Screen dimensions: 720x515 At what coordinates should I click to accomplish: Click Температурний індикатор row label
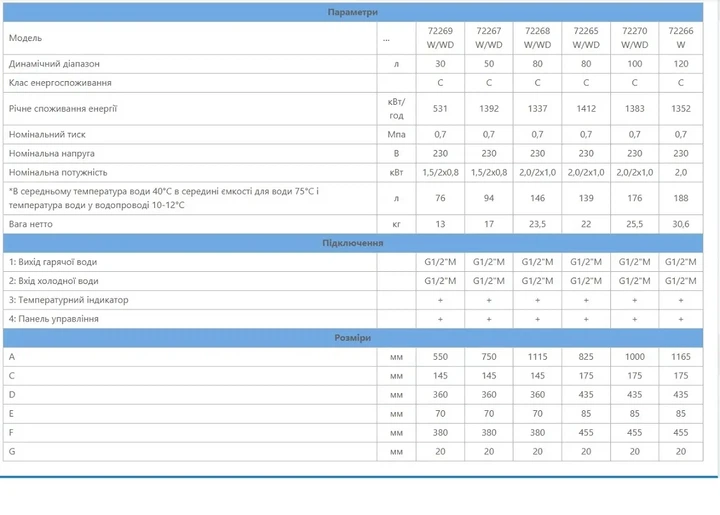click(x=68, y=300)
